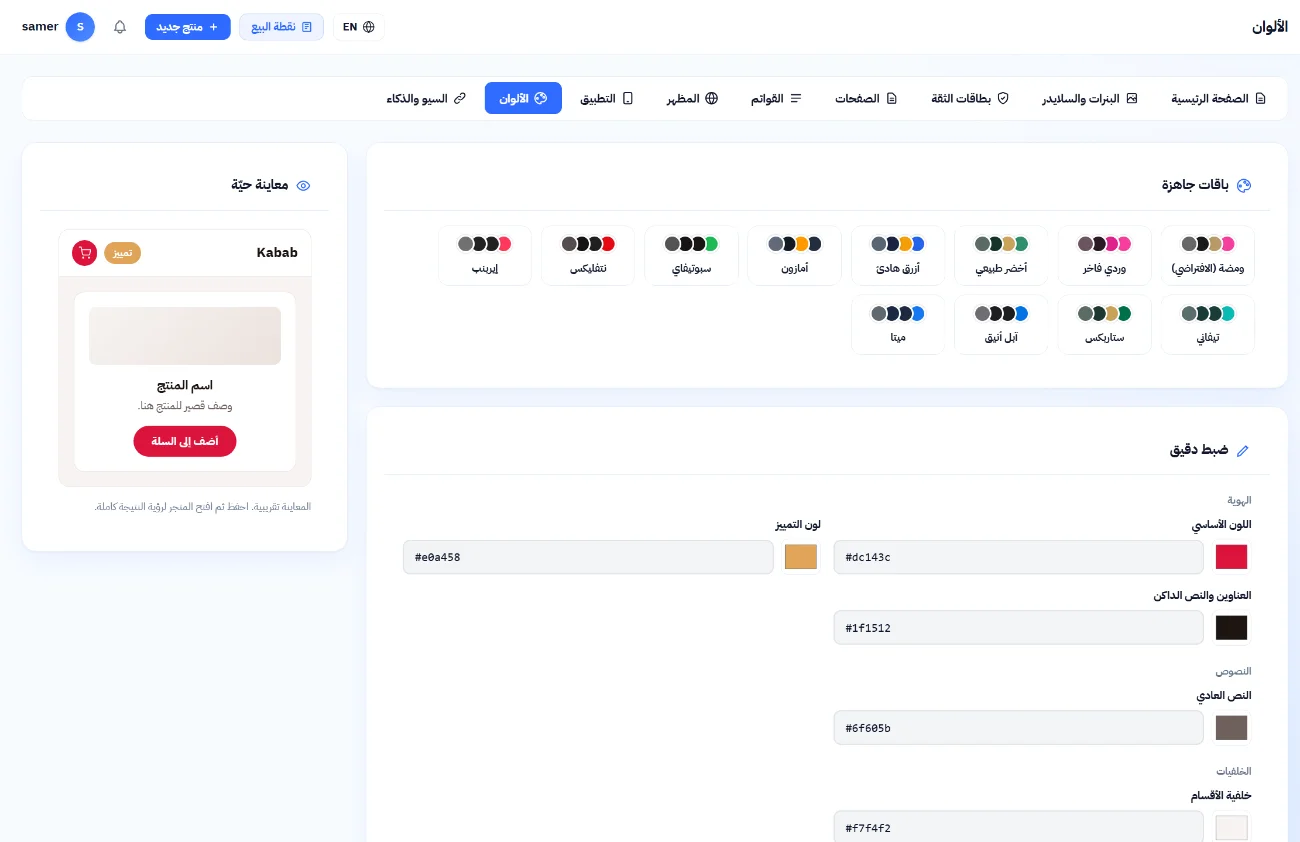The image size is (1300, 842).
Task: Switch to the التطبيق tab
Action: pos(607,99)
